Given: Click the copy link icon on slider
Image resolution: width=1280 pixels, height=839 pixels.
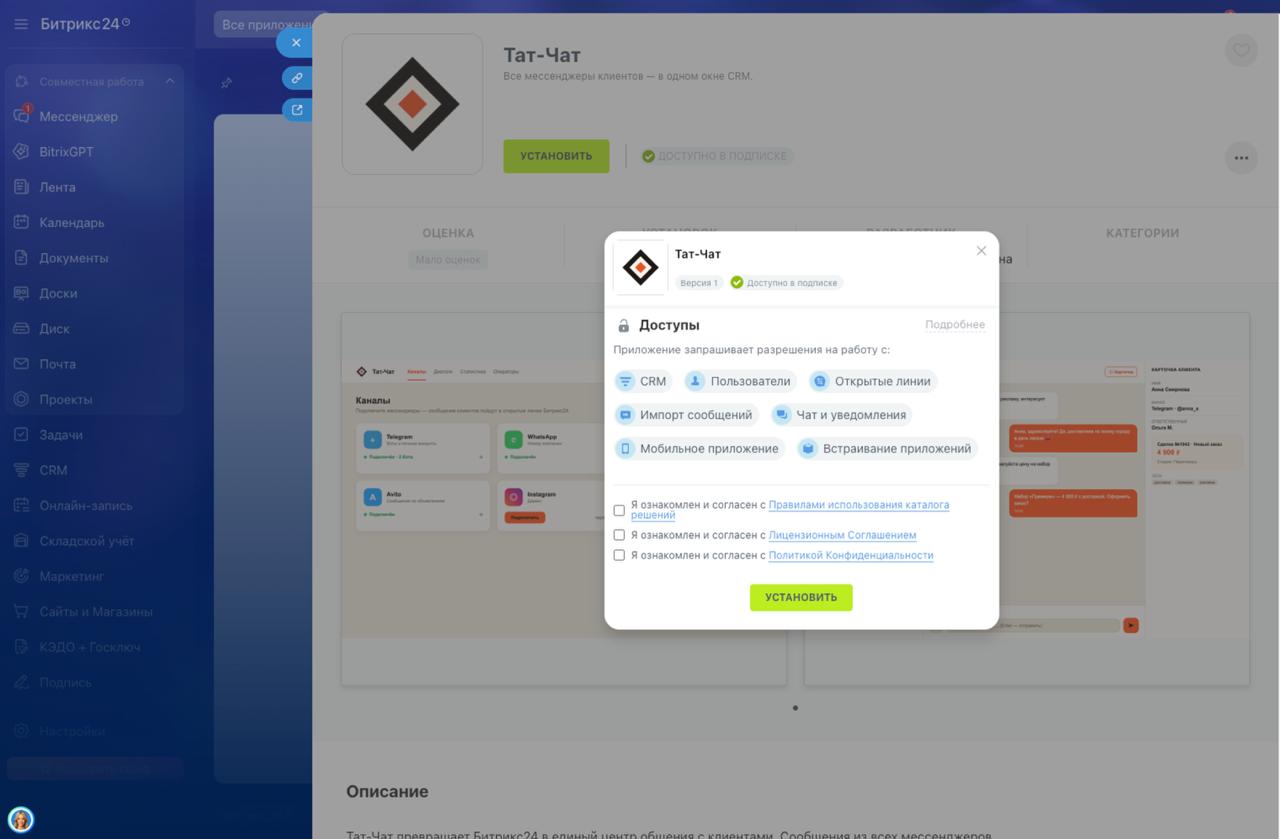Looking at the screenshot, I should [x=297, y=78].
